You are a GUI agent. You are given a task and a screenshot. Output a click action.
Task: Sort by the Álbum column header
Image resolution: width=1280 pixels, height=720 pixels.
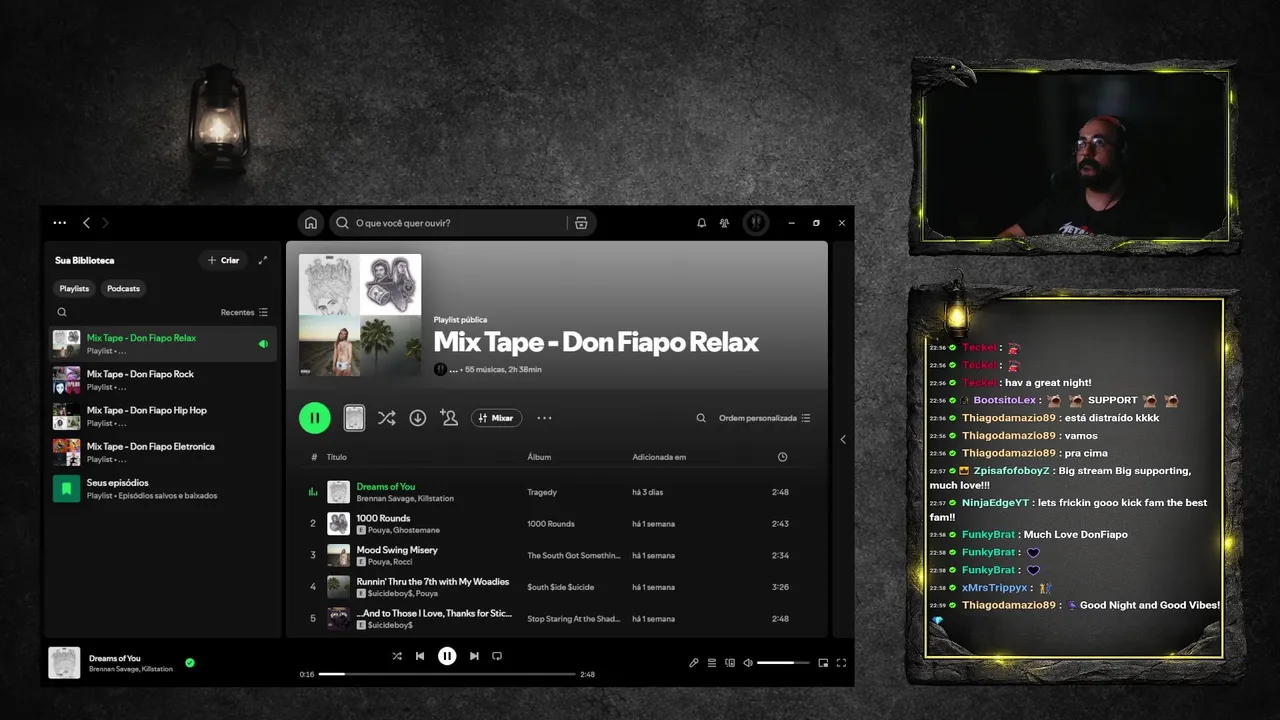coord(539,457)
